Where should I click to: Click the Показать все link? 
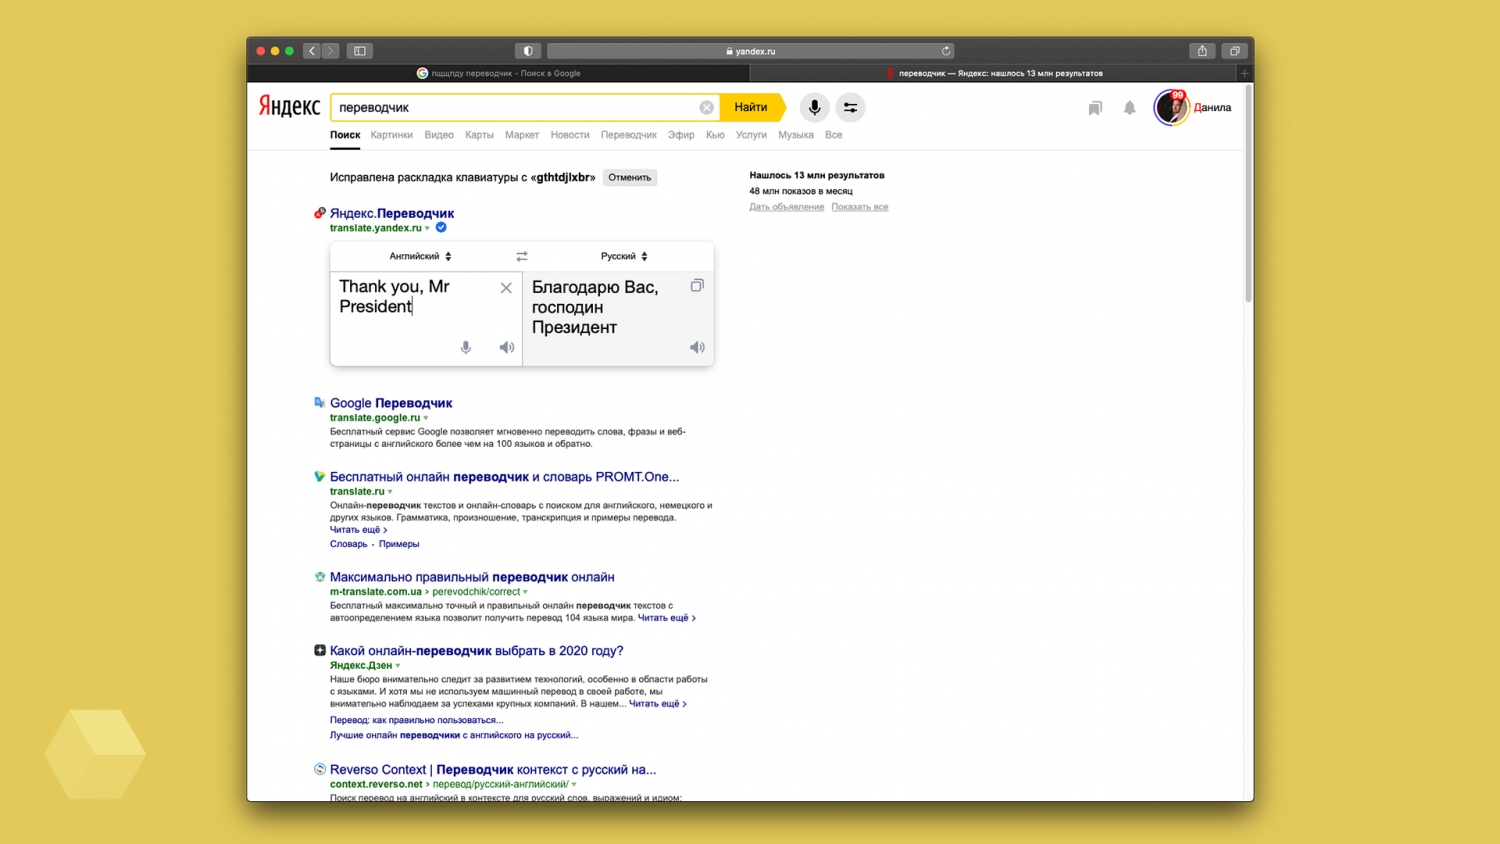(x=860, y=207)
